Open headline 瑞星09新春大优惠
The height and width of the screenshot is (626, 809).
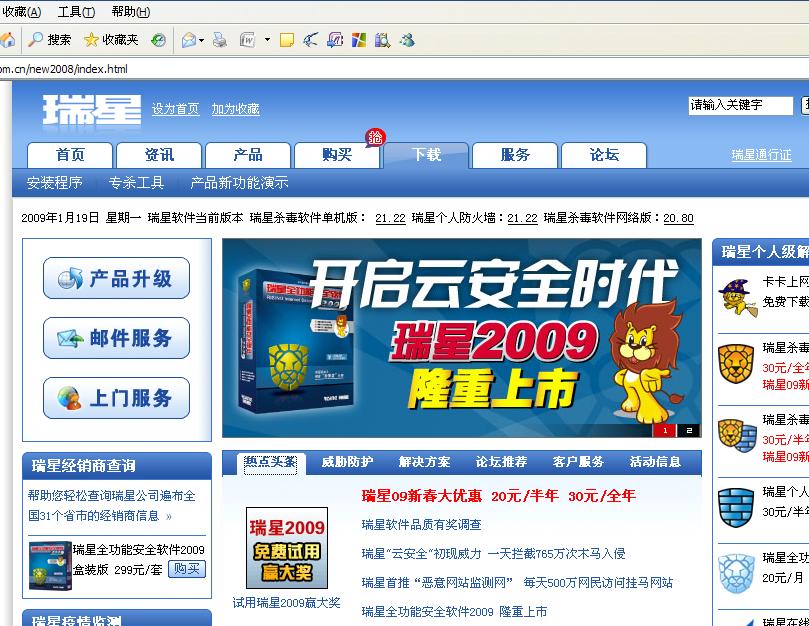(x=499, y=496)
